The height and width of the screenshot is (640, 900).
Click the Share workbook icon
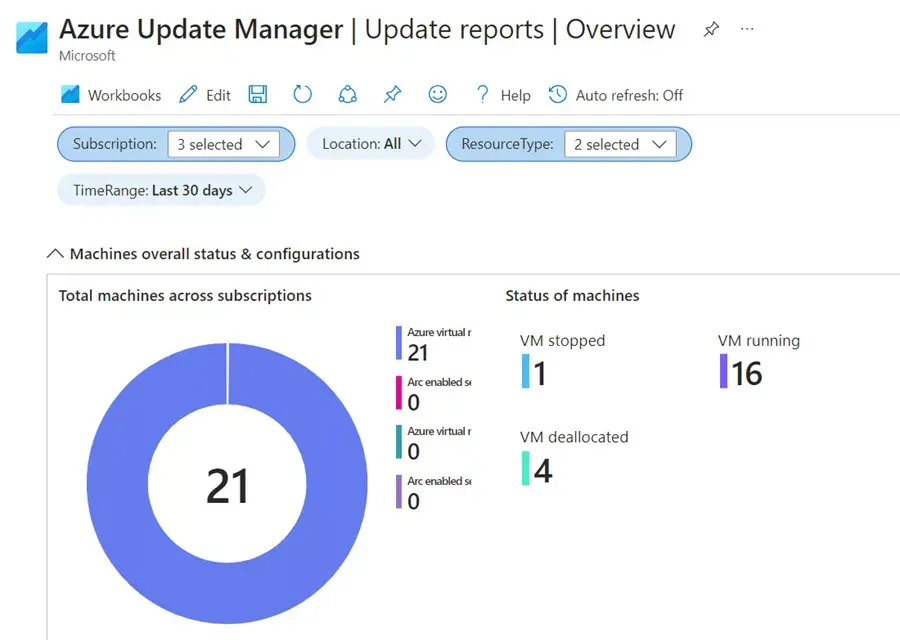(x=347, y=94)
